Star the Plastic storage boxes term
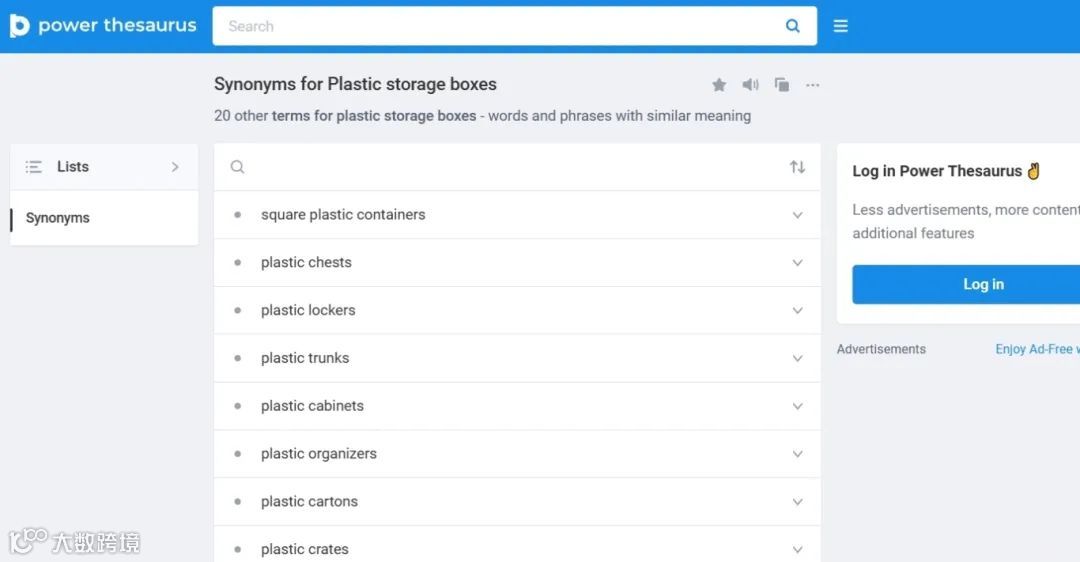This screenshot has height=562, width=1080. [719, 85]
